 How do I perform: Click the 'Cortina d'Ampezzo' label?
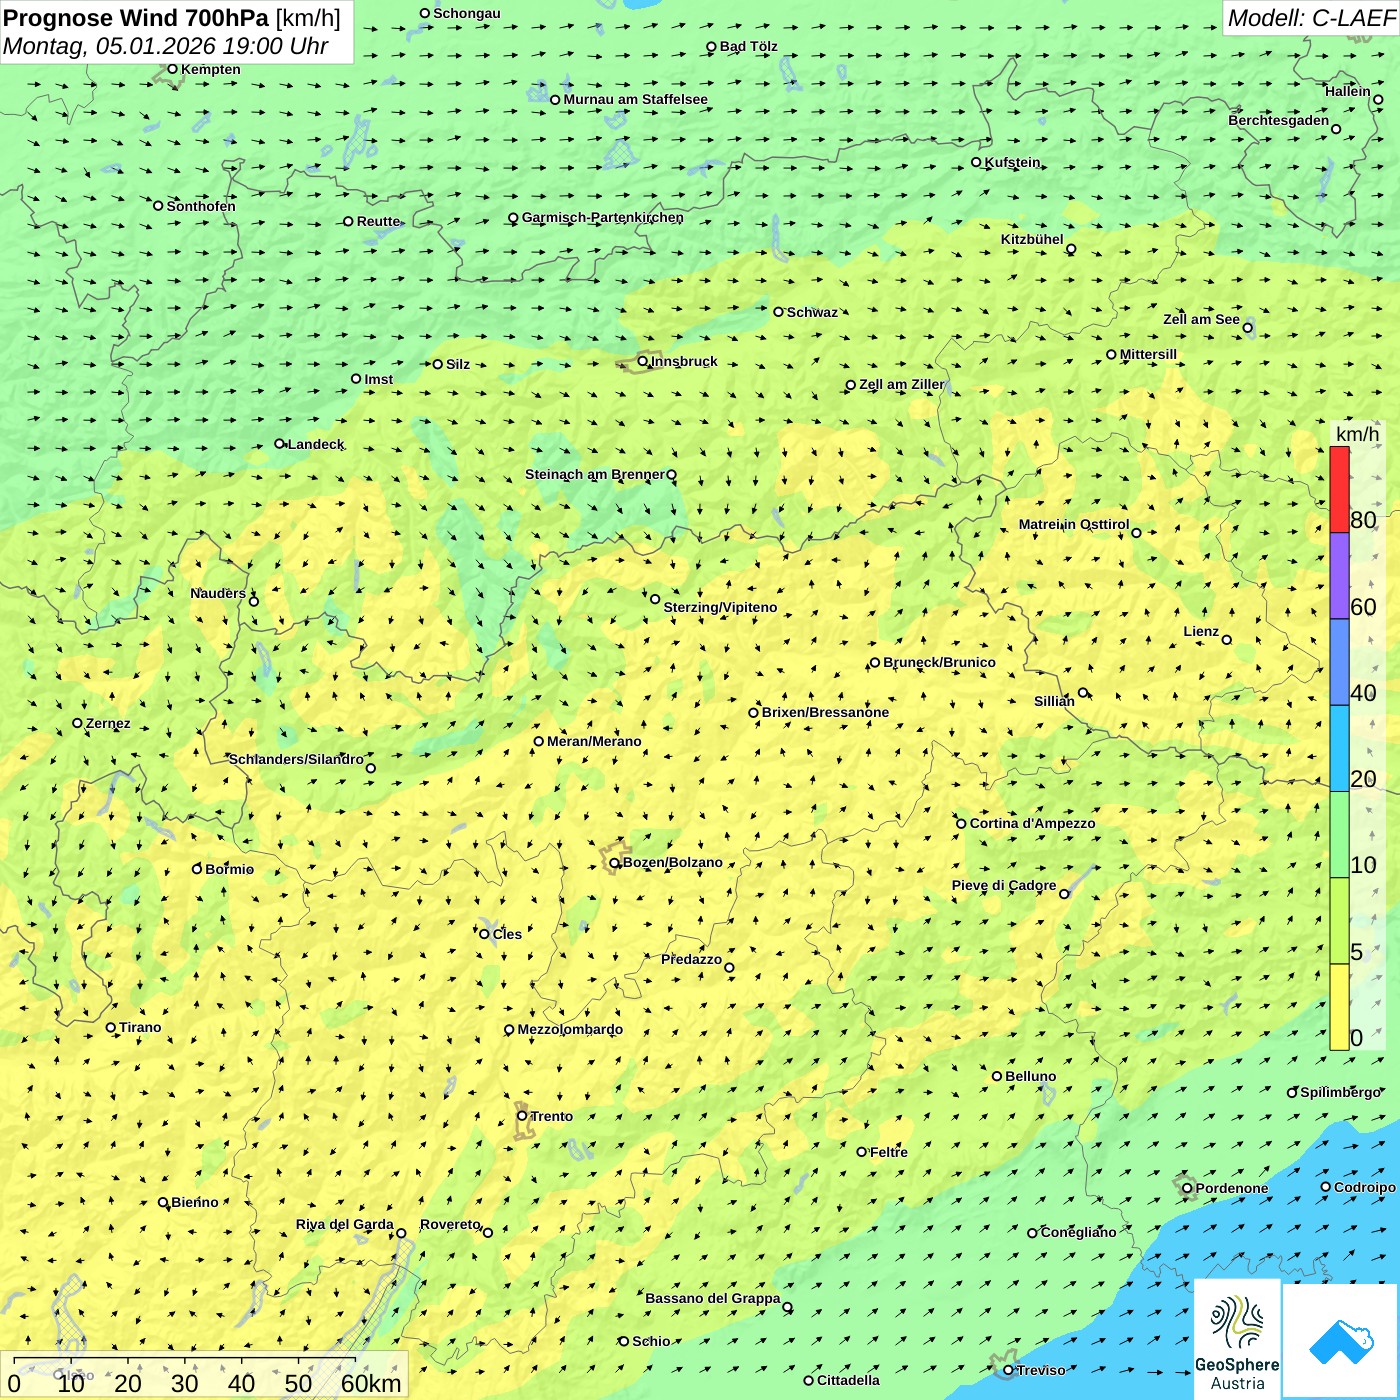point(1032,823)
